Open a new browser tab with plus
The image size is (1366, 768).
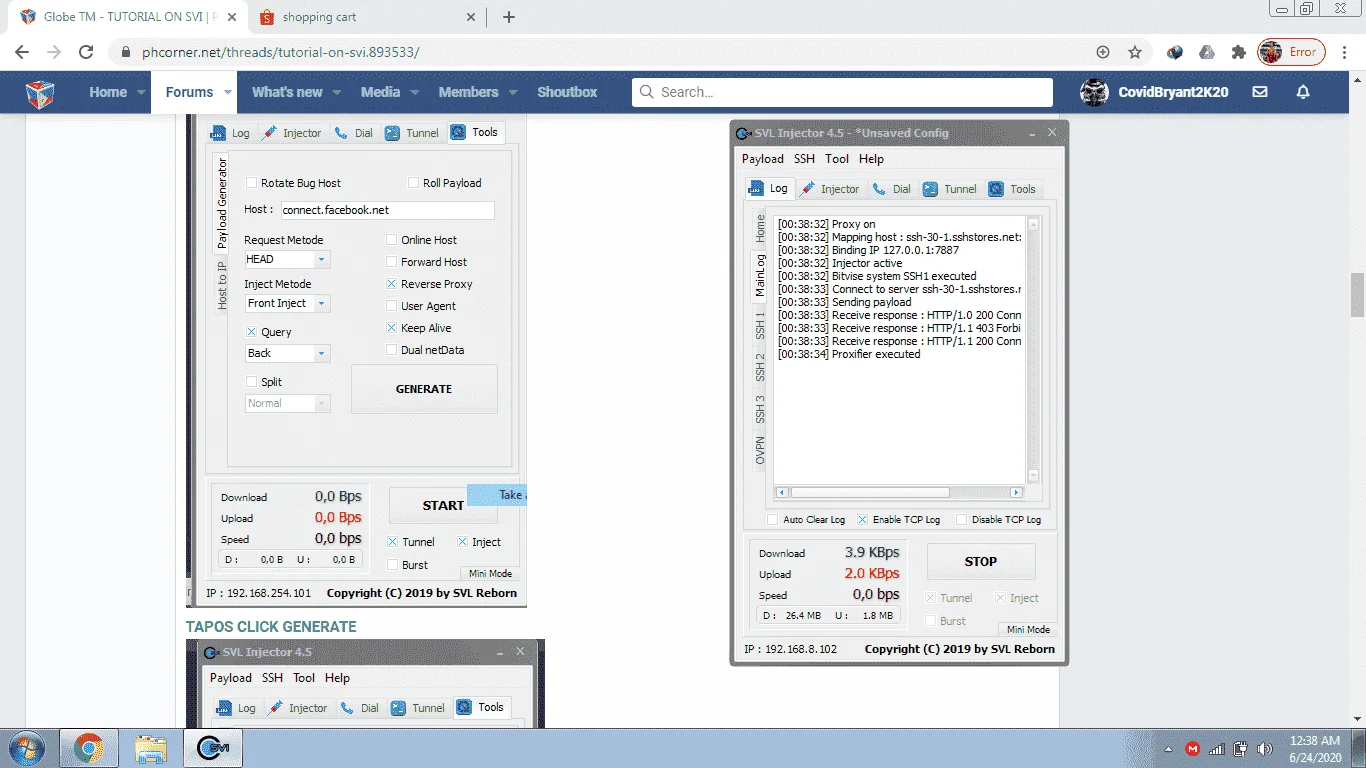click(x=509, y=17)
